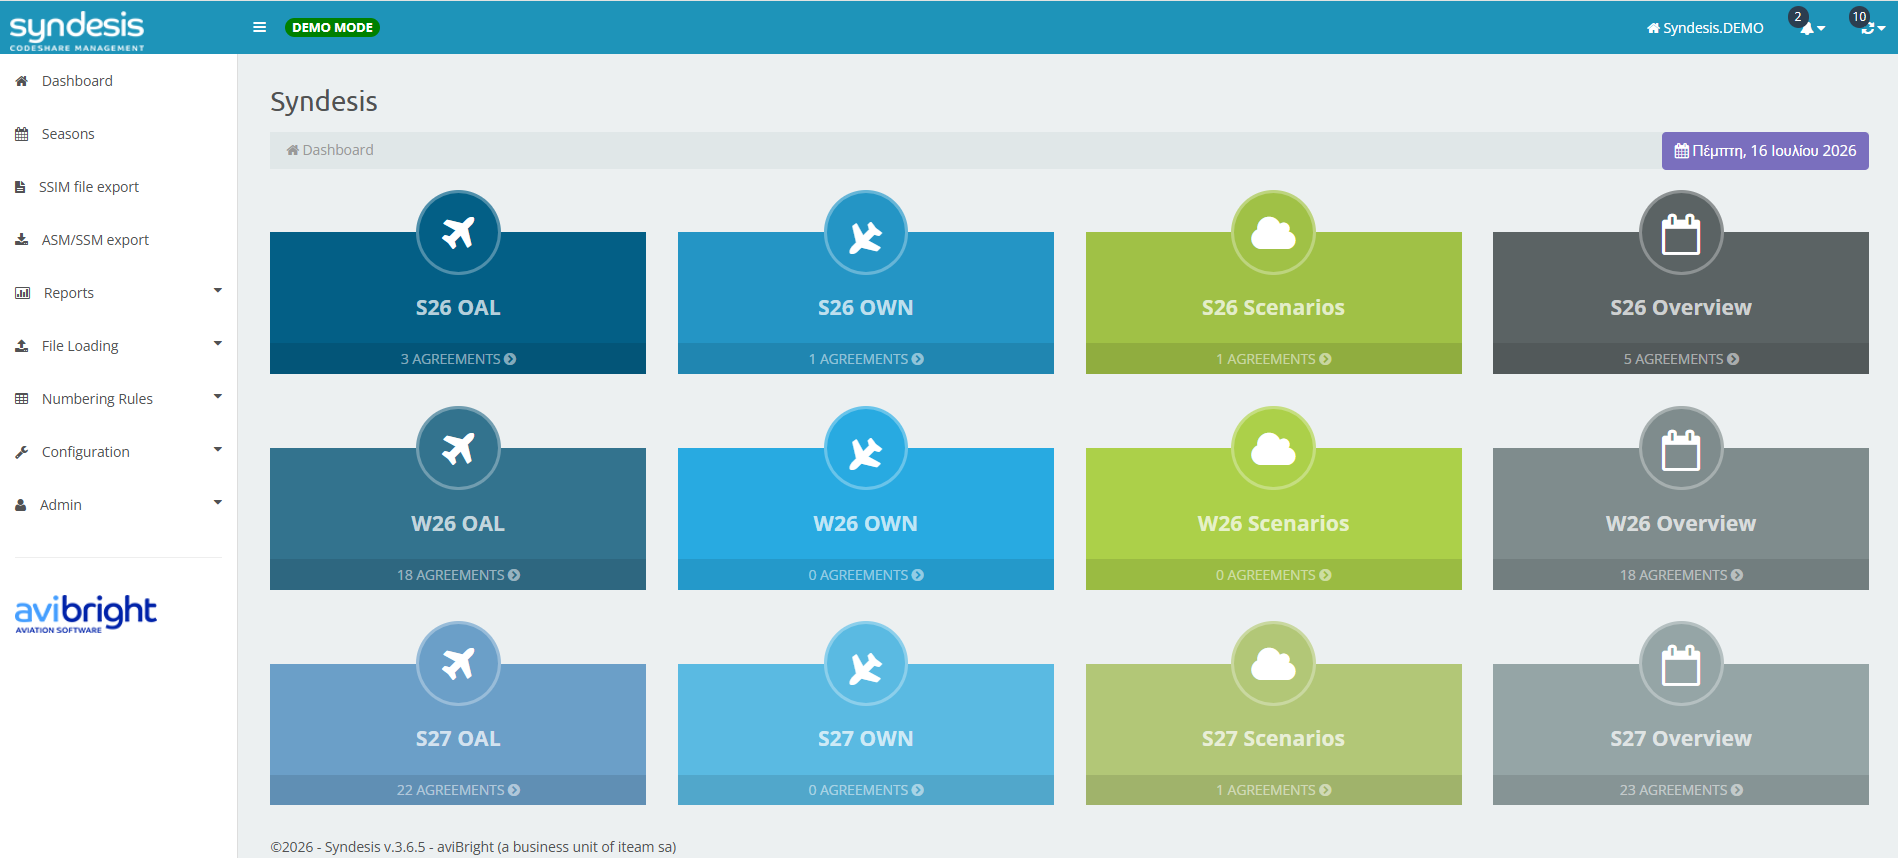Open the Reports menu
This screenshot has width=1898, height=858.
coord(118,293)
